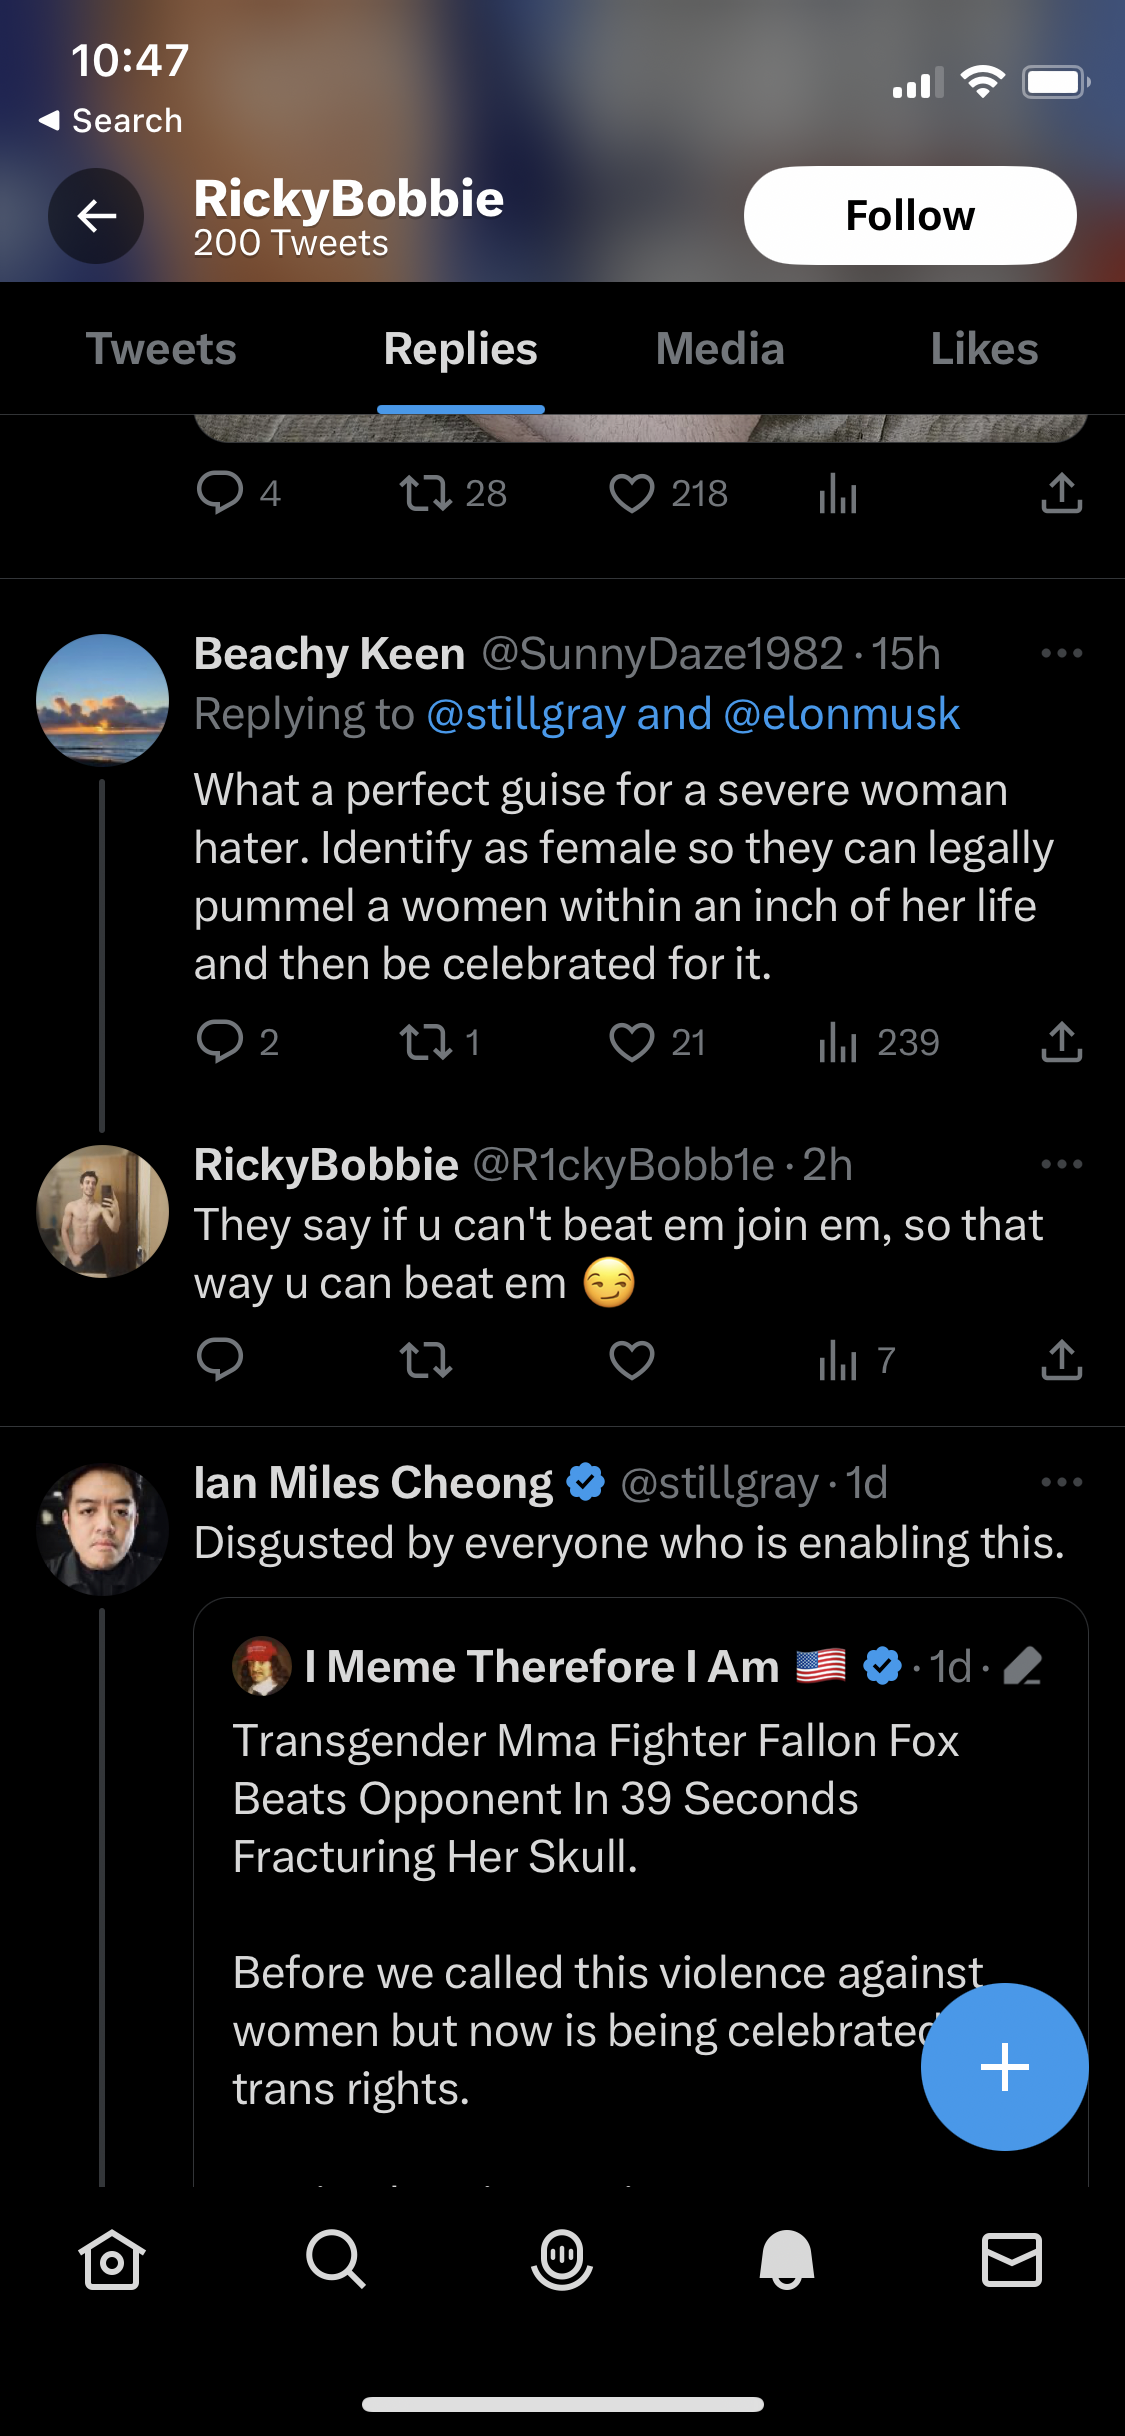Like Beachy Keen's reply
Screen dimensions: 1125x2436
point(632,1042)
